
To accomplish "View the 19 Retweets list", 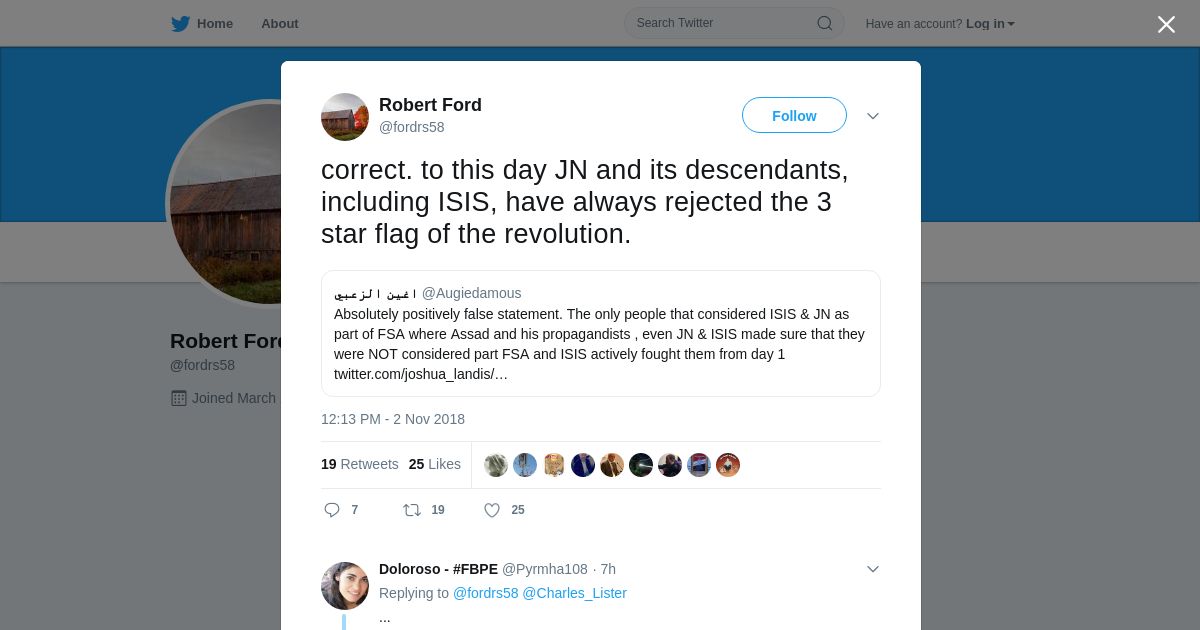I will coord(360,464).
